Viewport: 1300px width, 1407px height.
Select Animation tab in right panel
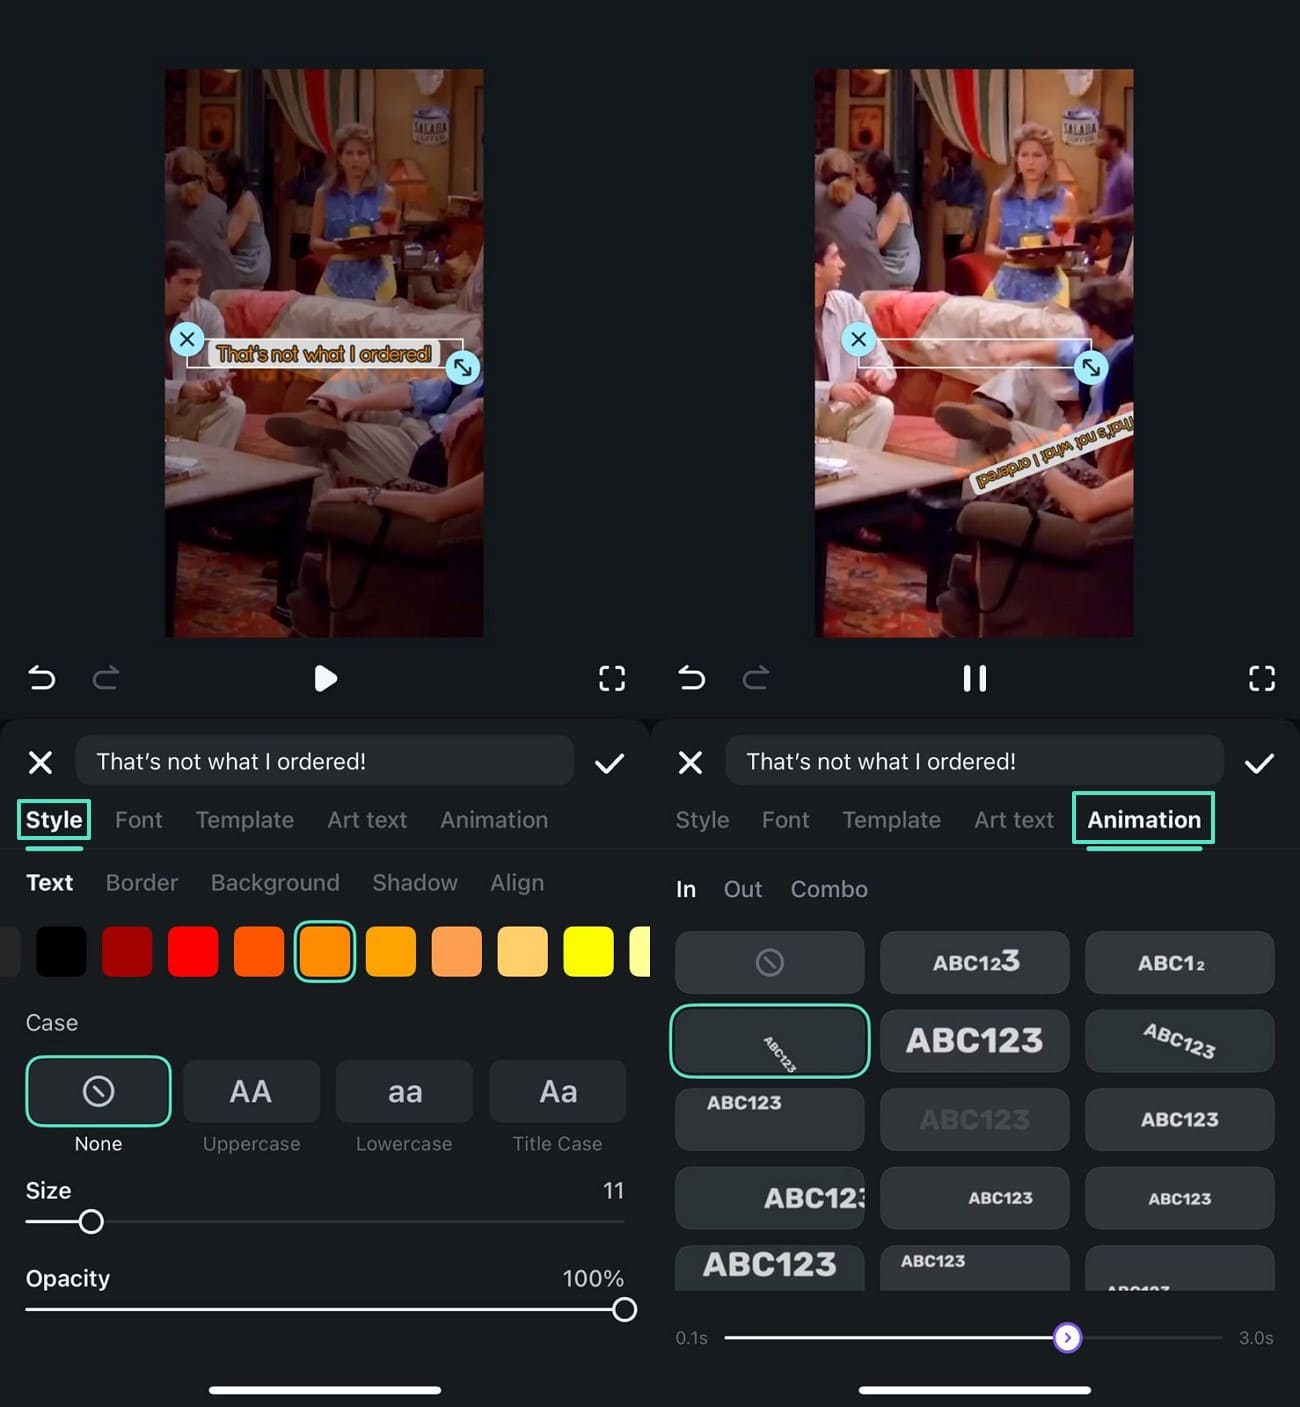tap(1144, 820)
